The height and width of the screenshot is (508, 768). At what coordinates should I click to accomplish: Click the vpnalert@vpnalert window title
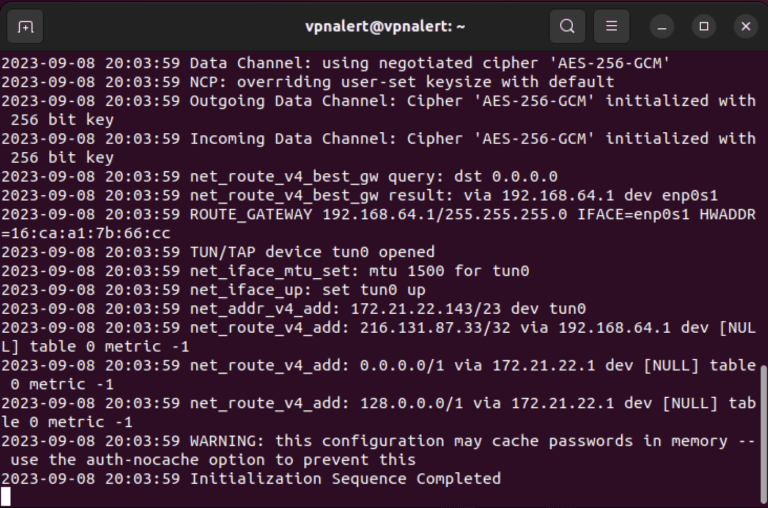384,26
